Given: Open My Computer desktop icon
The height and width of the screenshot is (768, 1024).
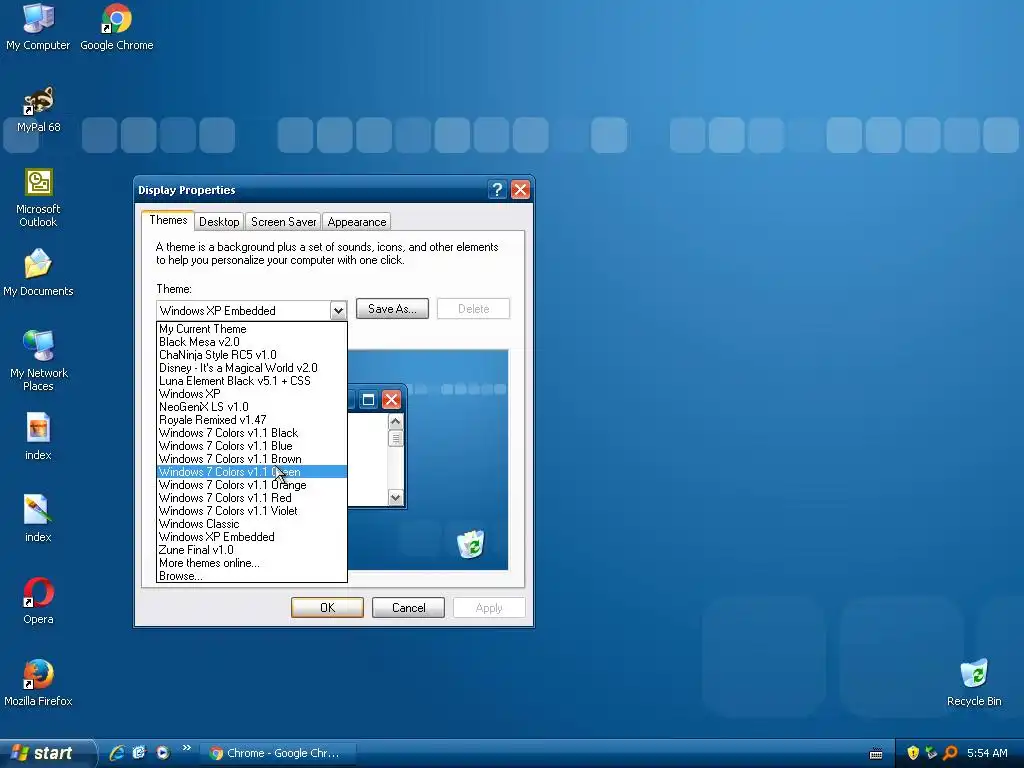Looking at the screenshot, I should click(x=38, y=27).
